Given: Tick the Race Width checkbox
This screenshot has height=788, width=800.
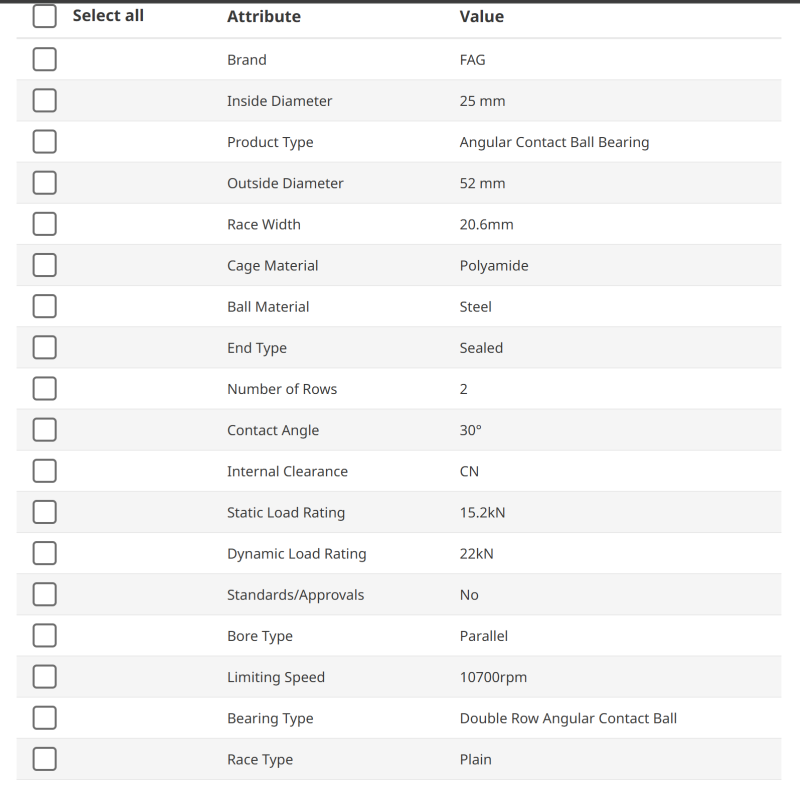Looking at the screenshot, I should click(44, 224).
